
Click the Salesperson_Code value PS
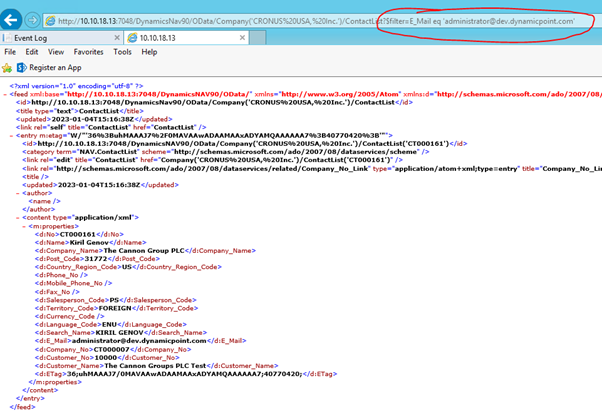pyautogui.click(x=114, y=300)
